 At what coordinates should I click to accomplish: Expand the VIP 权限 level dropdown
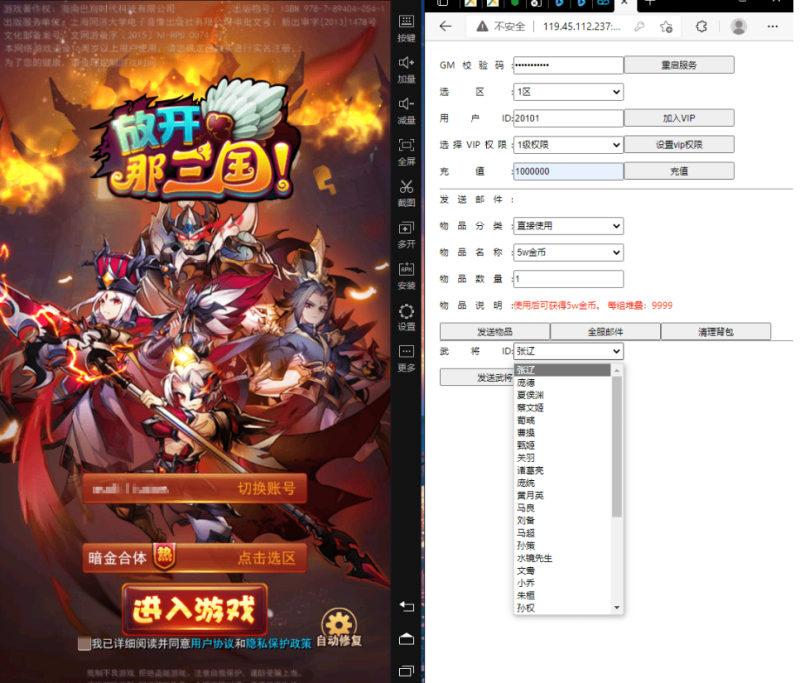coord(568,145)
